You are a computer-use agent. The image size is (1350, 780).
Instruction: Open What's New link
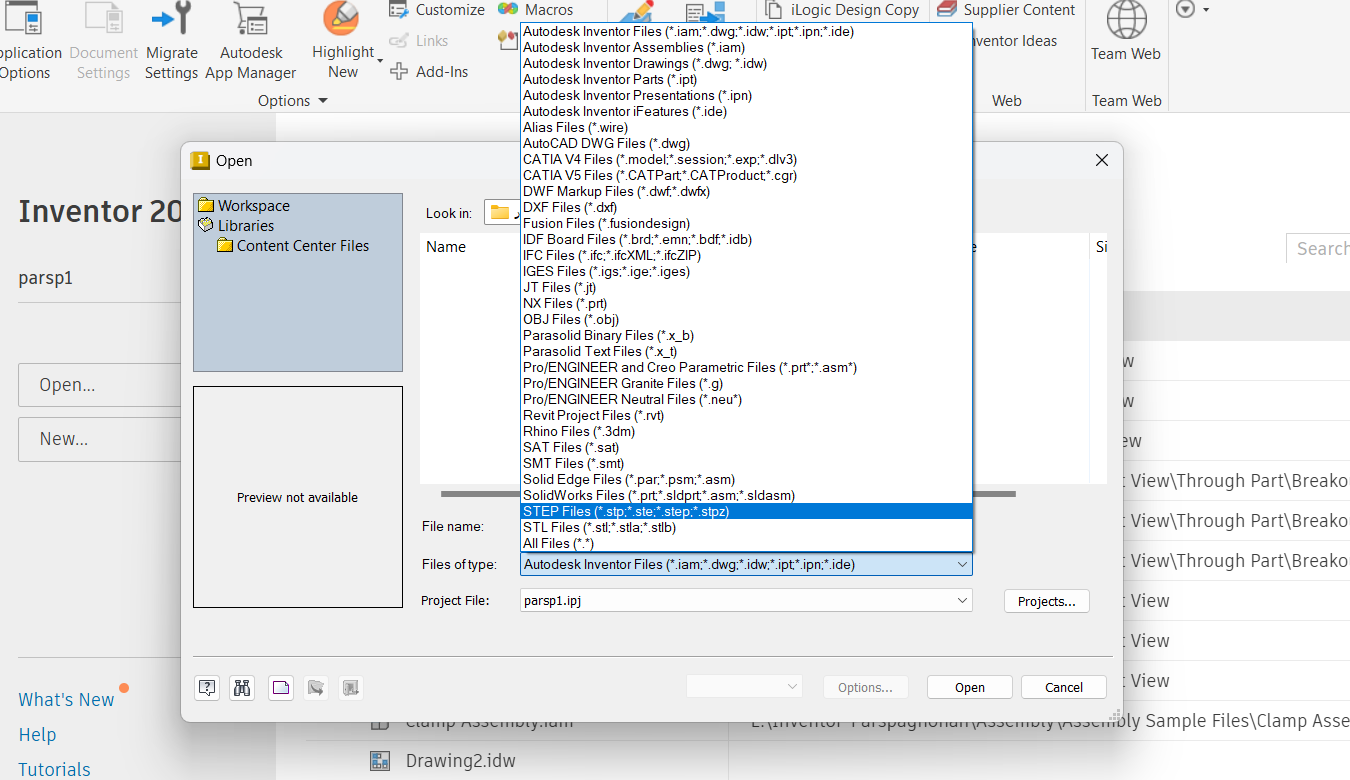coord(66,700)
